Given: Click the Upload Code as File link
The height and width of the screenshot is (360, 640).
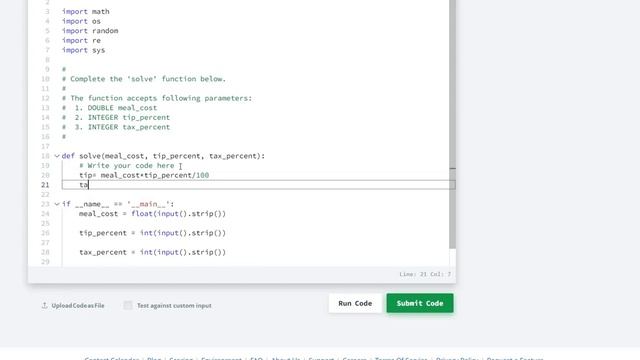Looking at the screenshot, I should tap(73, 305).
